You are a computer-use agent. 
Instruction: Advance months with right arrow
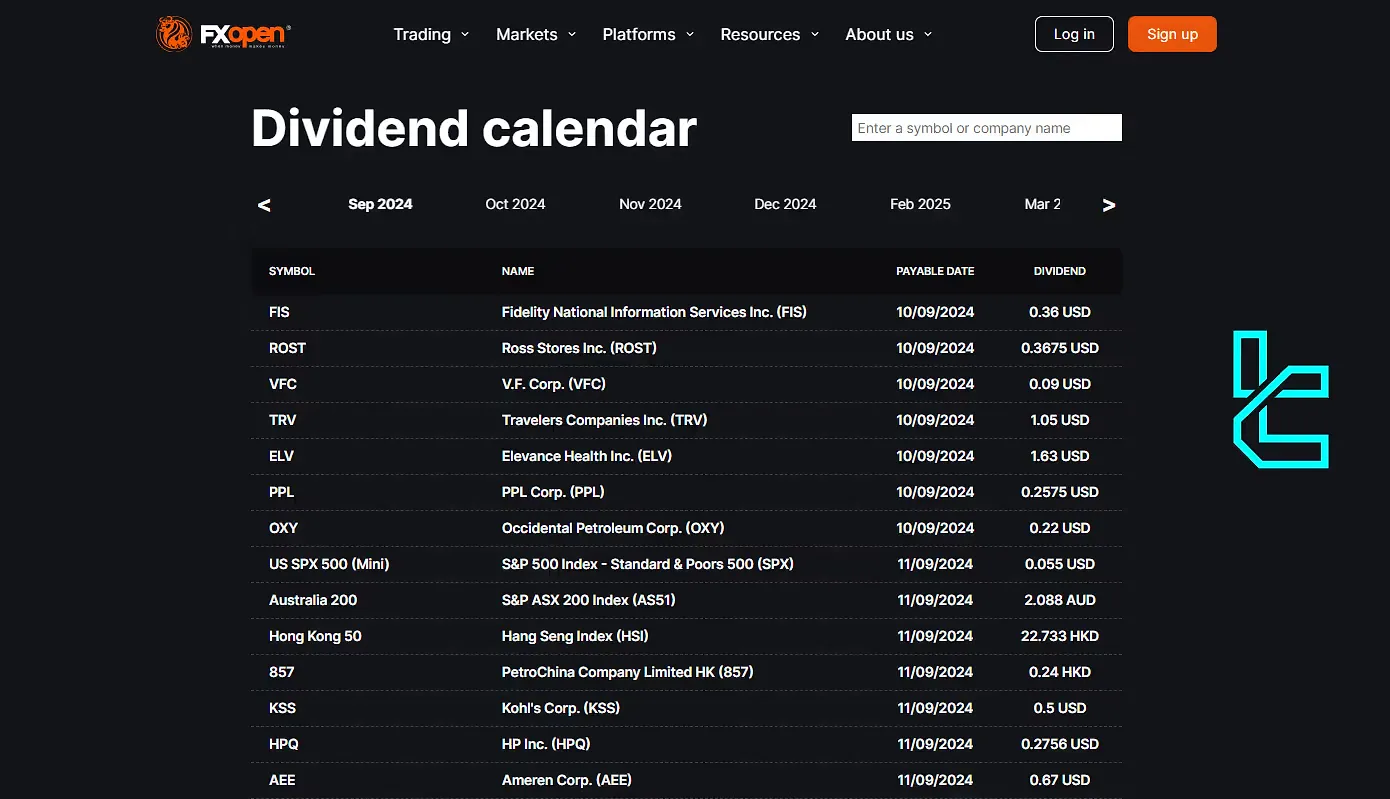(x=1108, y=205)
